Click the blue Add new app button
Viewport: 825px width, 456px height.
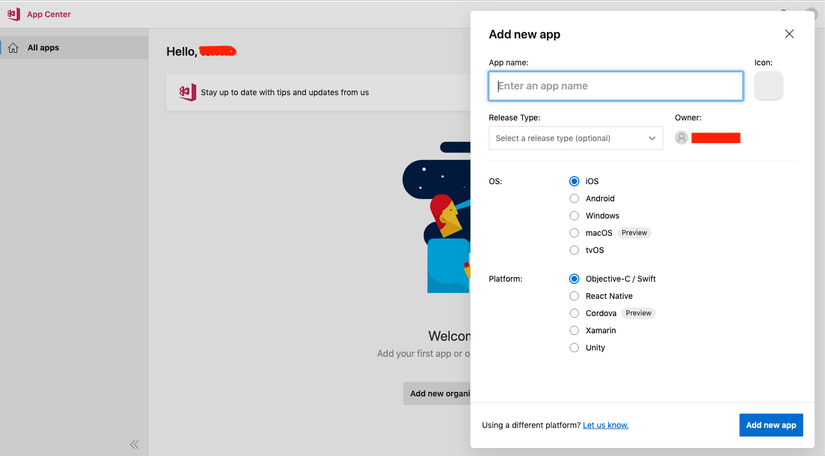click(x=770, y=425)
